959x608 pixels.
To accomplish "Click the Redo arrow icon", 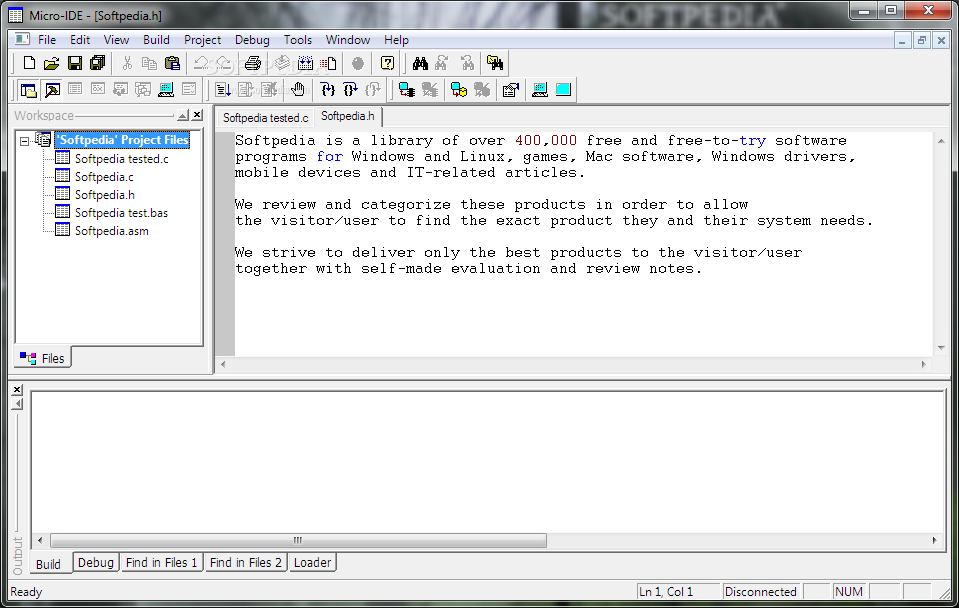I will pyautogui.click(x=223, y=63).
